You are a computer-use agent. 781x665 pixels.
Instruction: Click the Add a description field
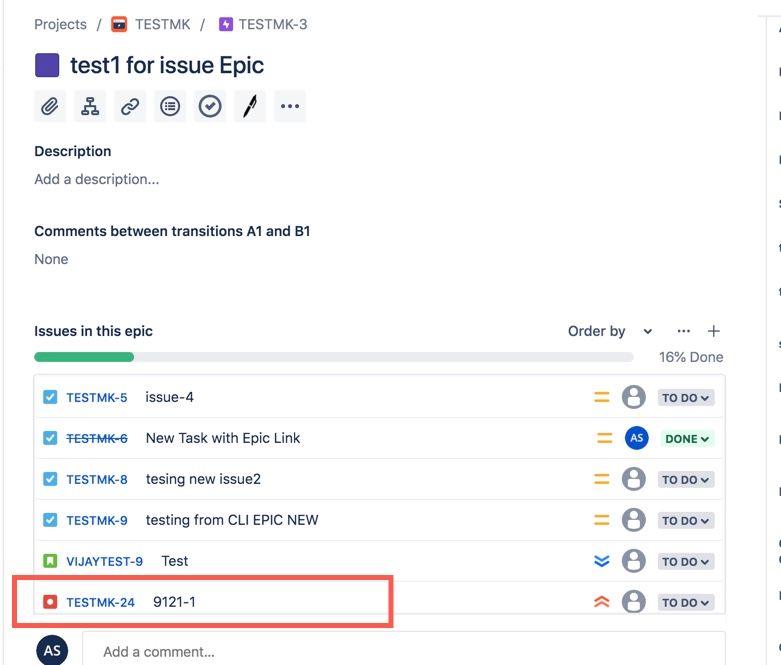click(x=97, y=179)
